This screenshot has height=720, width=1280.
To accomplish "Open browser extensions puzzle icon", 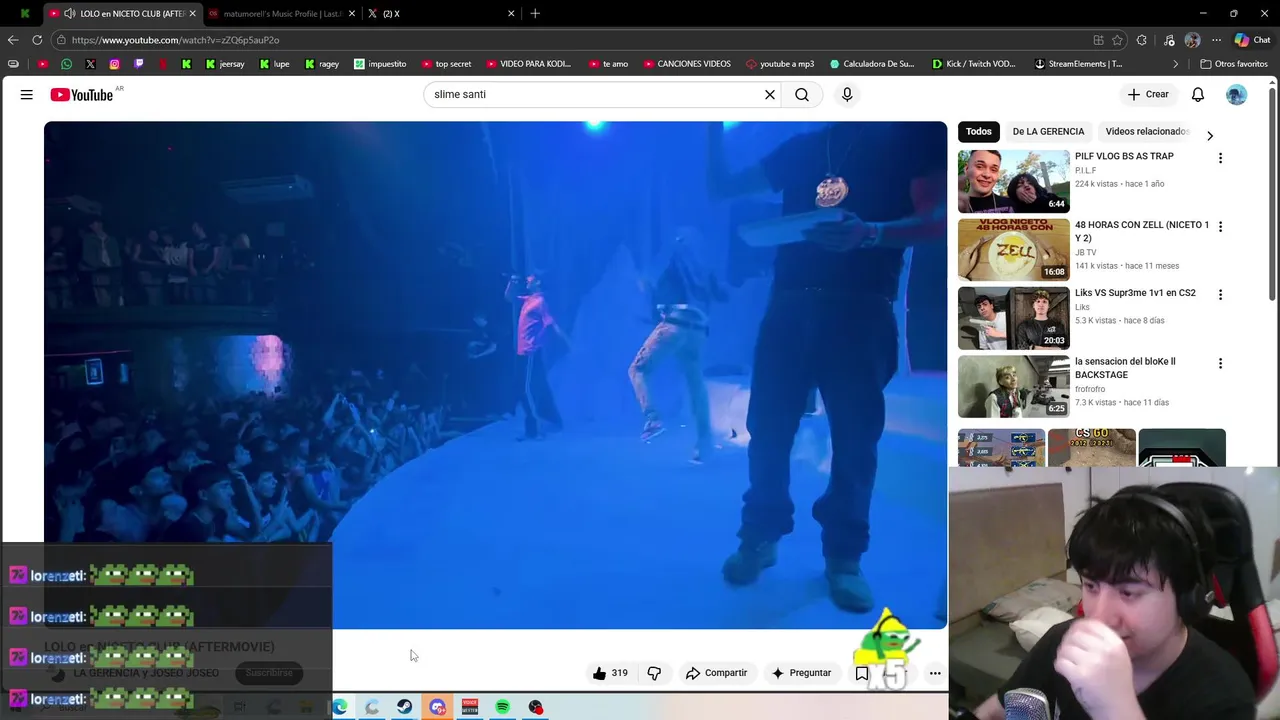I will (1142, 40).
